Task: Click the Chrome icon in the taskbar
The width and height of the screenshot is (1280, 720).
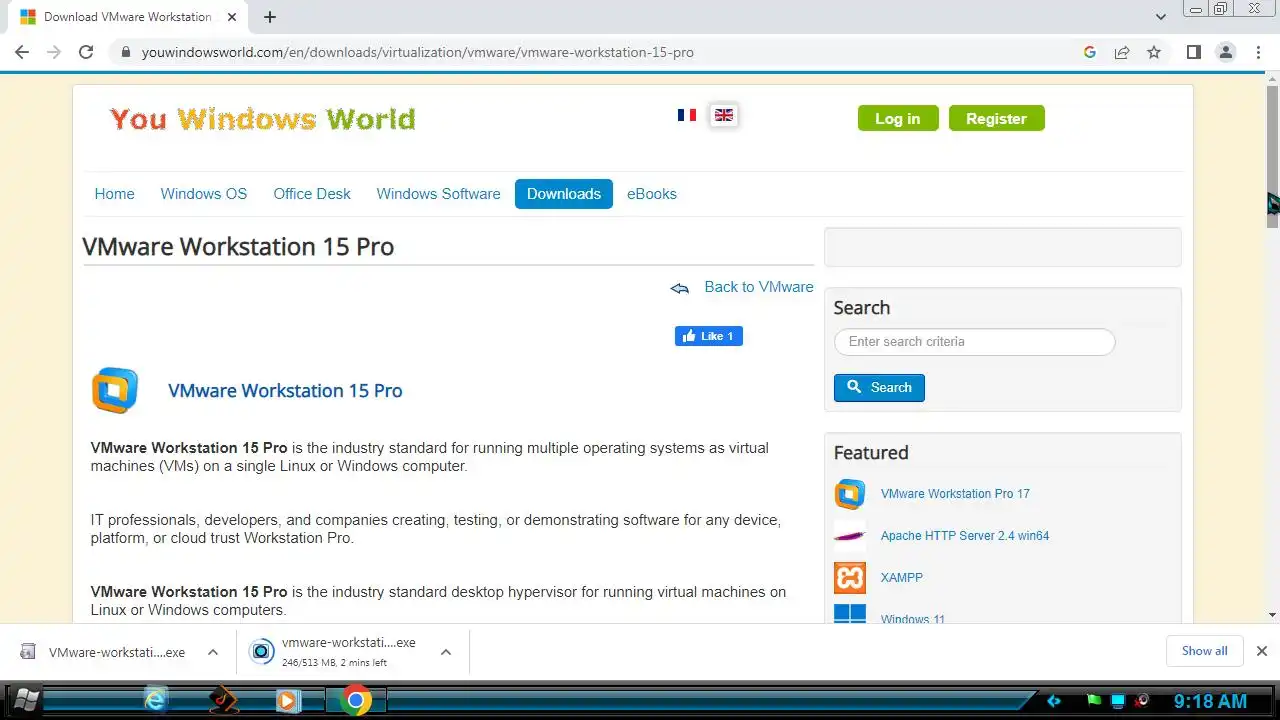Action: coord(355,700)
